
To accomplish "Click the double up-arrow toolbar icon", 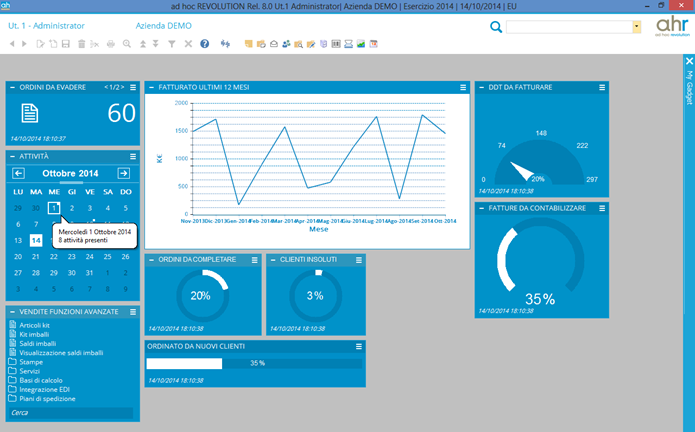I will tap(143, 44).
